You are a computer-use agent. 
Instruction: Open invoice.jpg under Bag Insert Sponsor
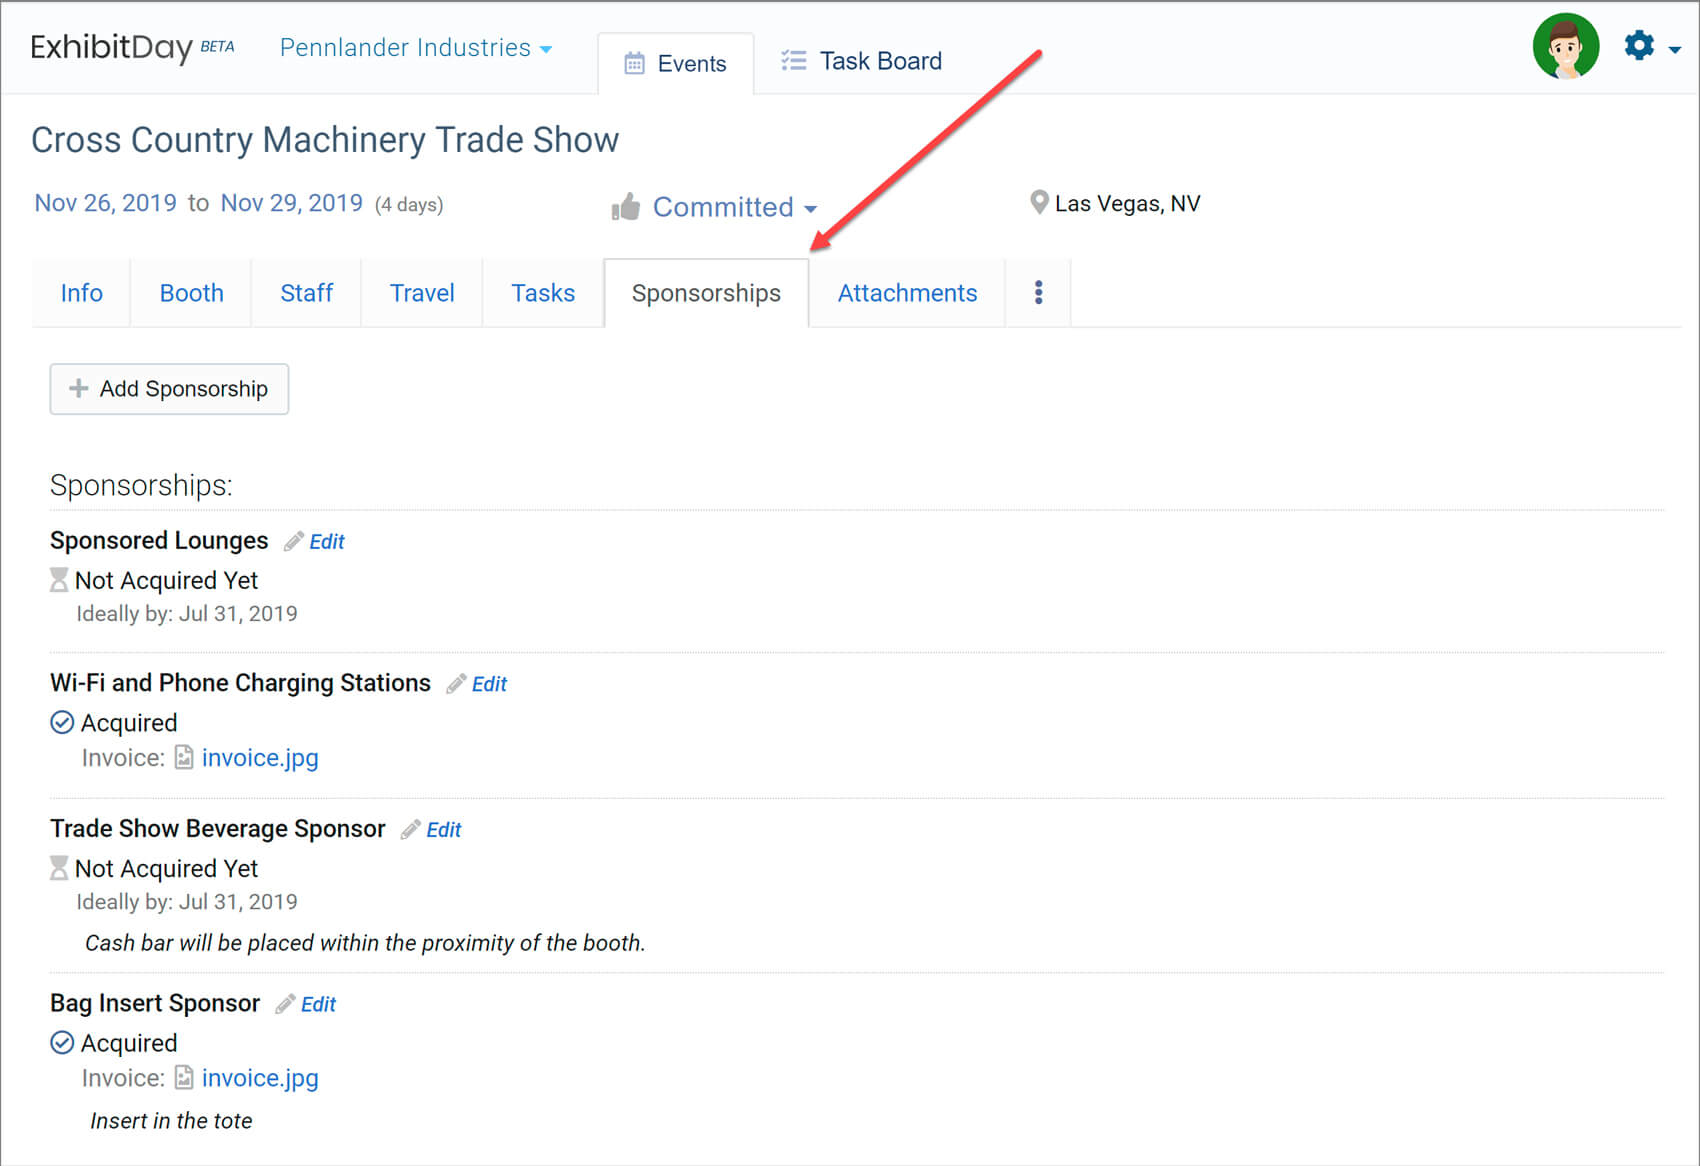[x=259, y=1078]
